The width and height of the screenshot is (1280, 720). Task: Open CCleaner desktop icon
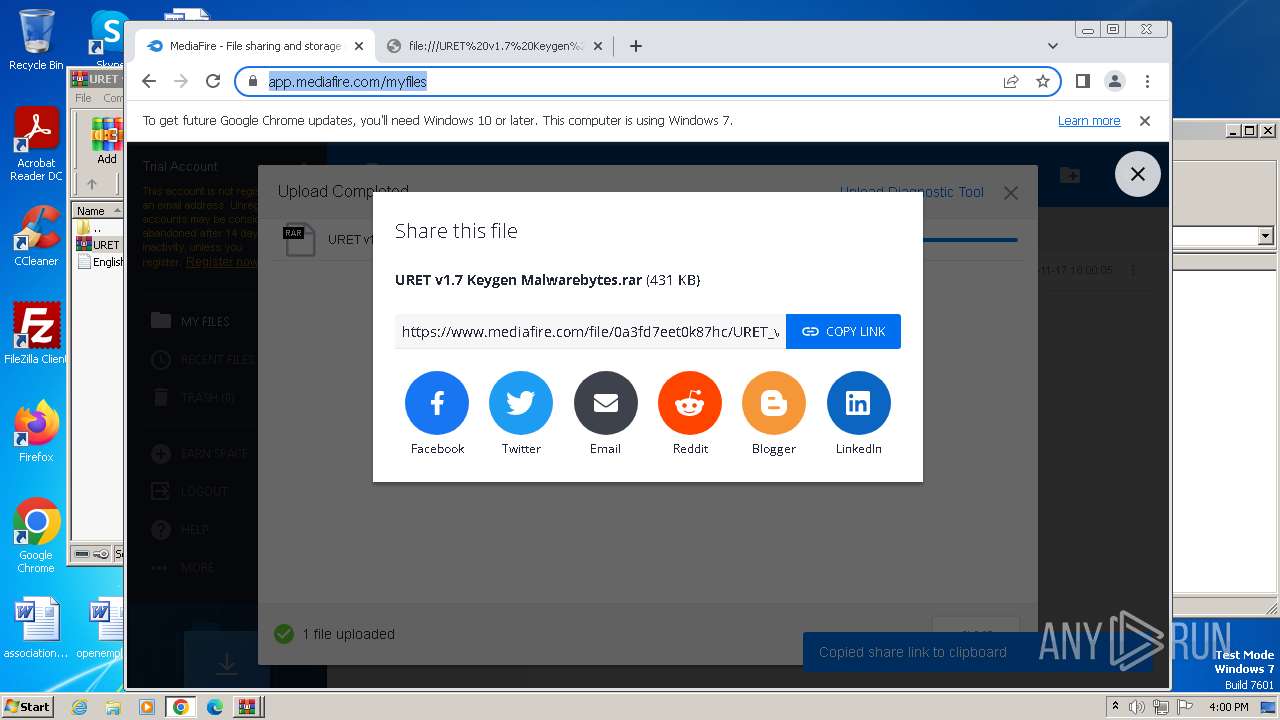click(x=36, y=237)
